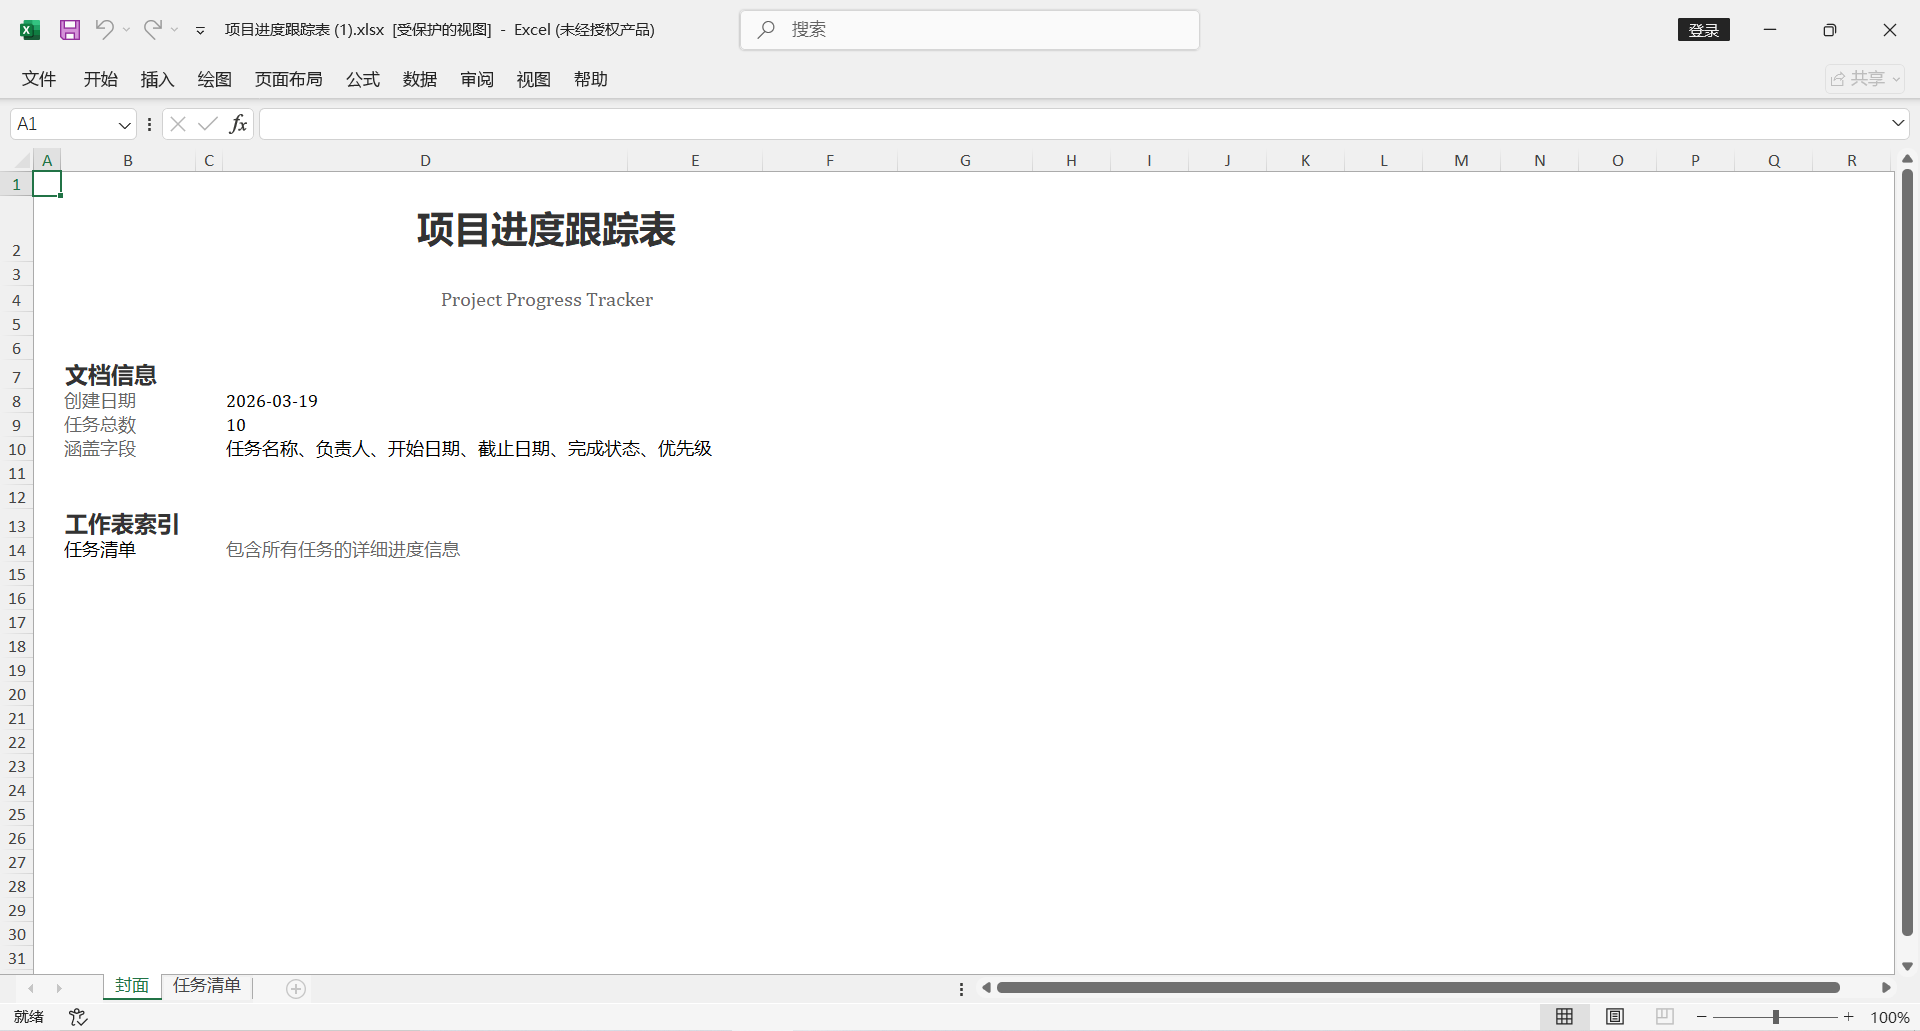Viewport: 1920px width, 1031px height.
Task: Open Customize Quick Access Toolbar dropdown
Action: tap(200, 31)
